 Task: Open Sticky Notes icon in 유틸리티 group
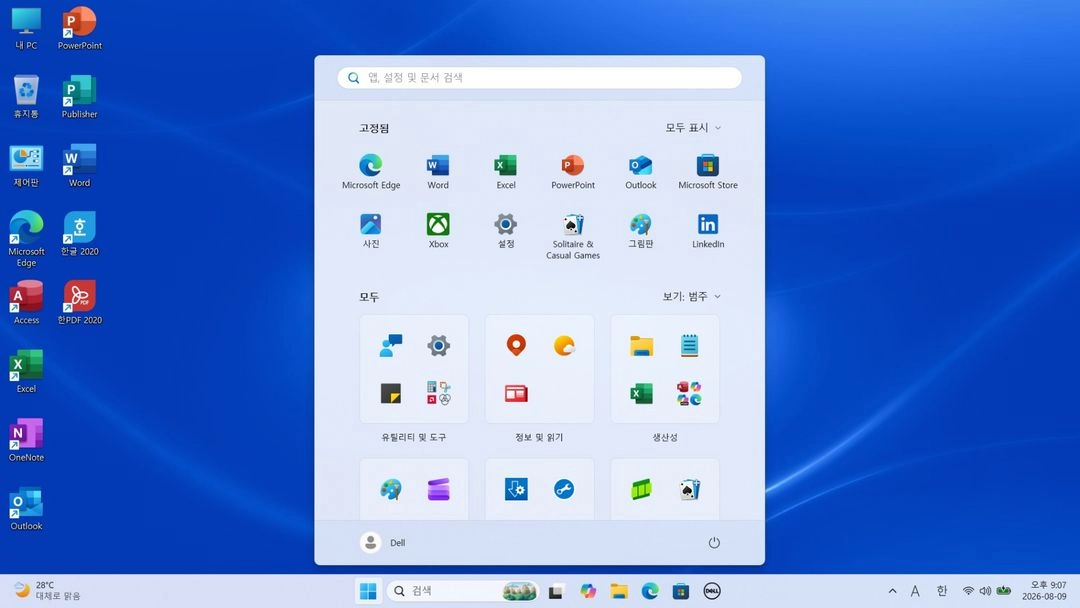[391, 393]
